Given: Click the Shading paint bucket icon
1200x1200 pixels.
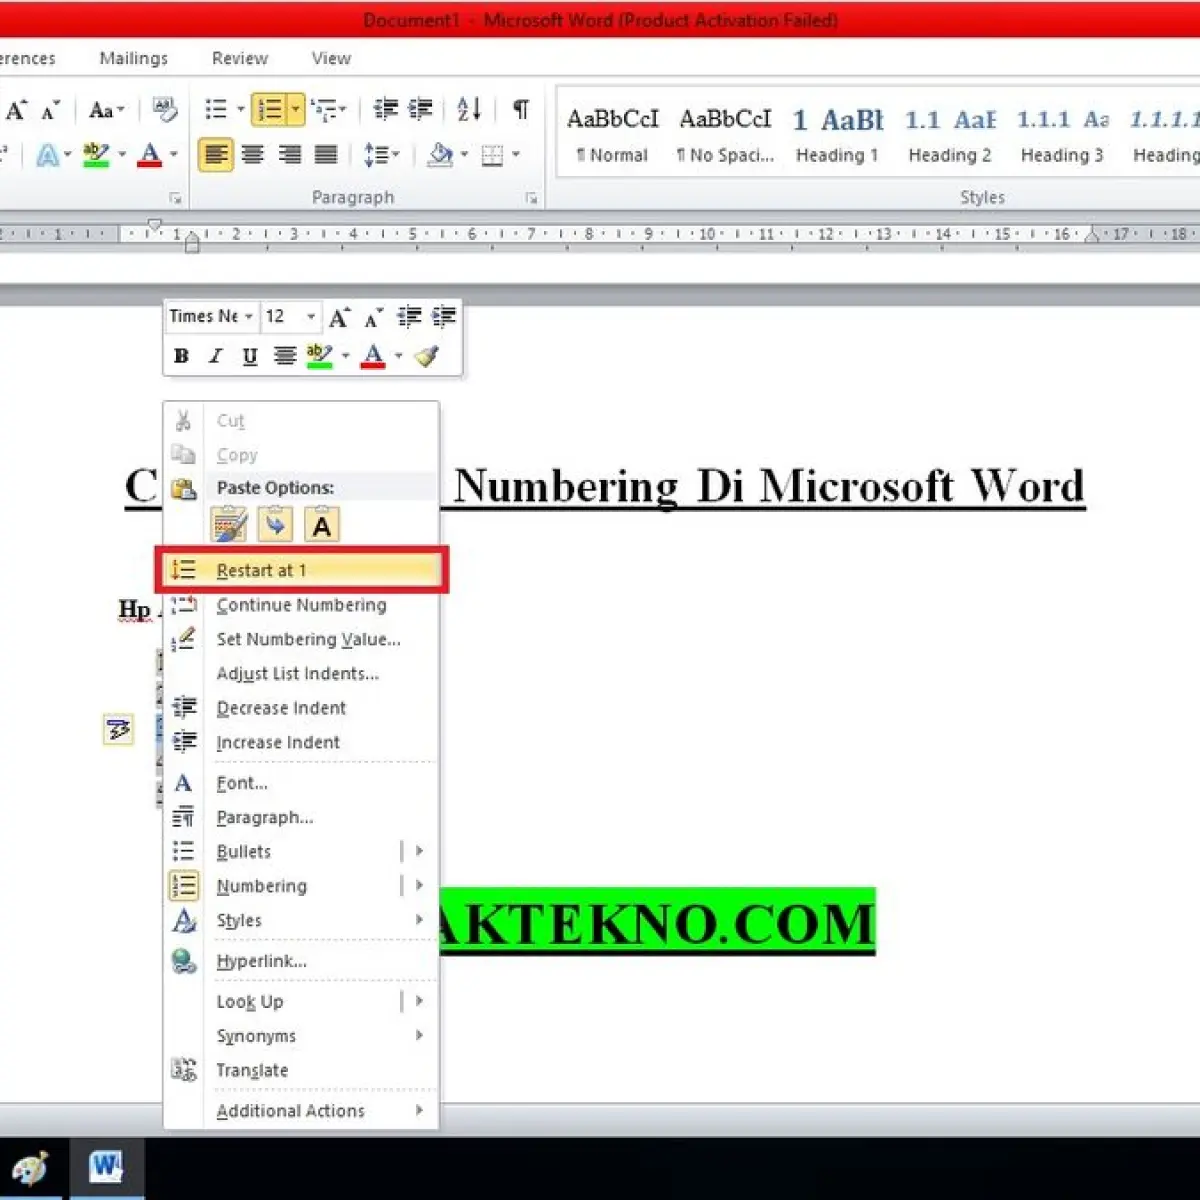Looking at the screenshot, I should pos(440,155).
